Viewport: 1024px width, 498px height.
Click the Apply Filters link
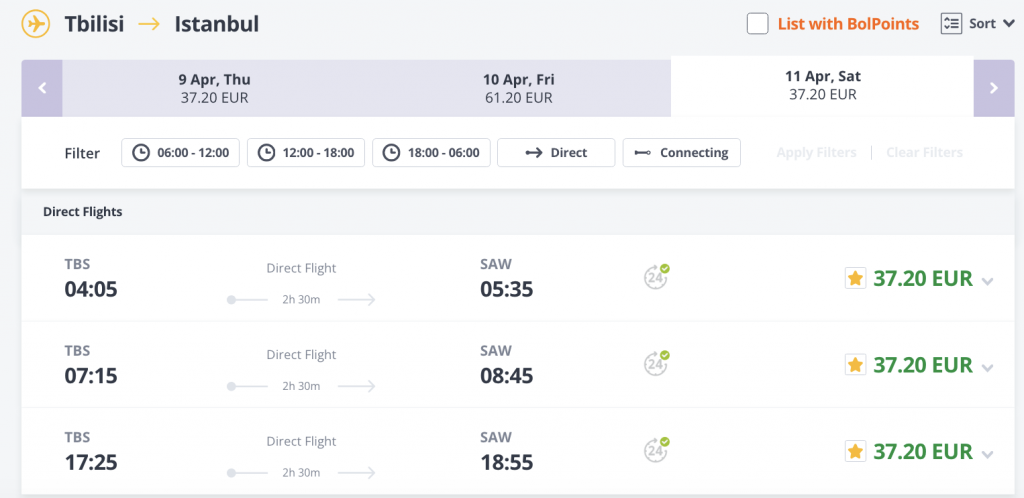point(816,153)
